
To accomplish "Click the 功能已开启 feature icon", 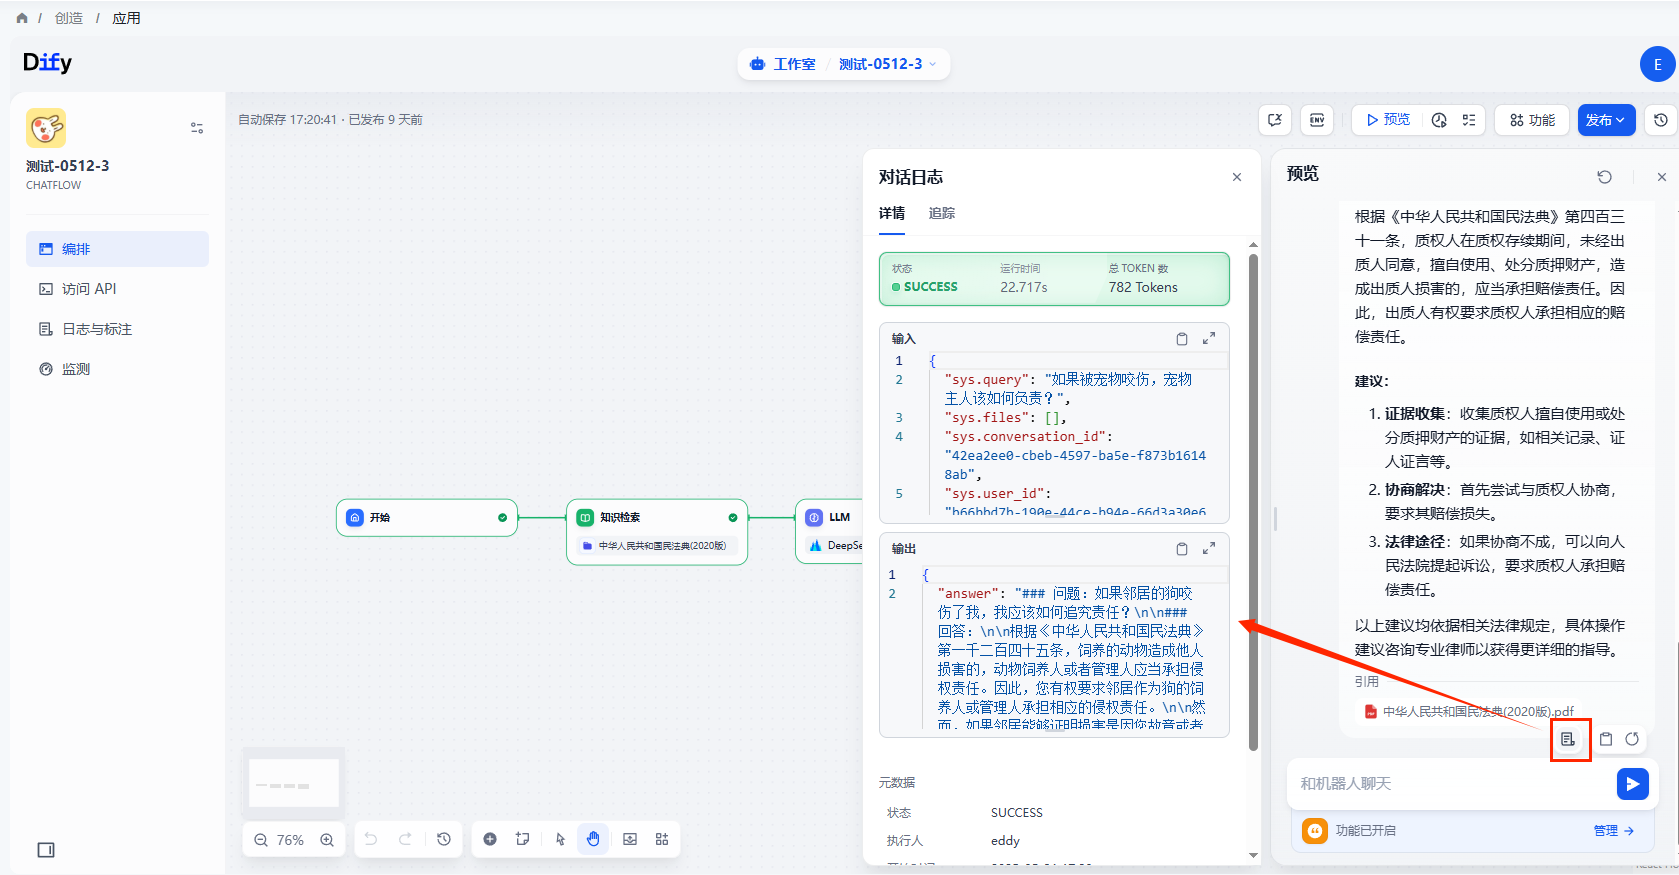I will tap(1314, 831).
